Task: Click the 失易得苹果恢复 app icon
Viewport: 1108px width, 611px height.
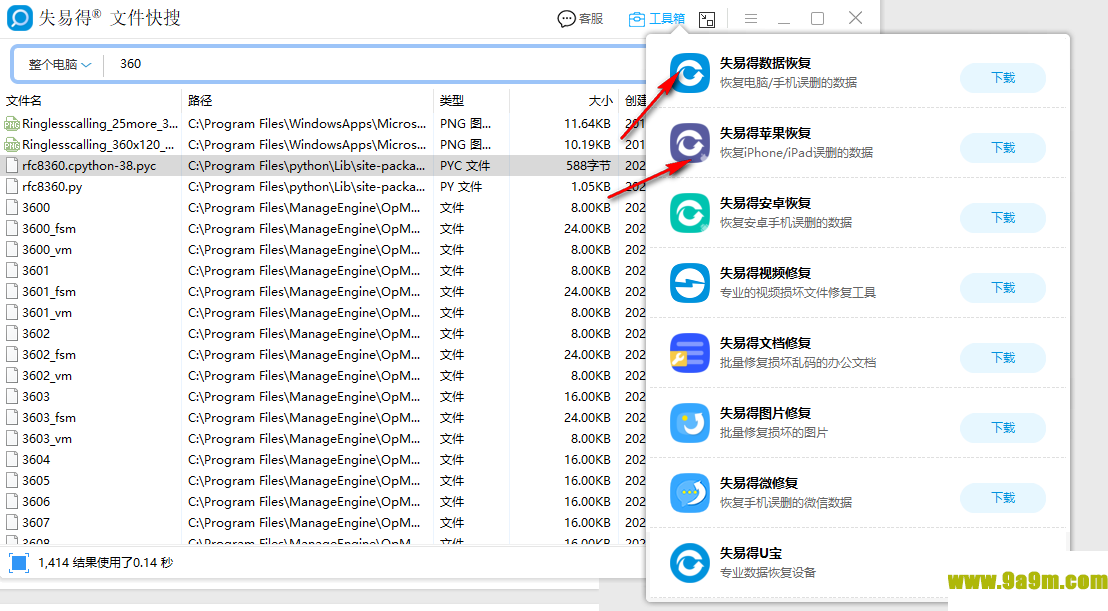Action: [690, 143]
